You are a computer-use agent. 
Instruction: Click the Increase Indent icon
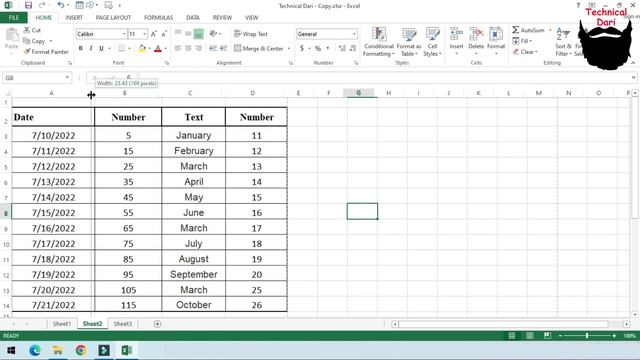[x=223, y=48]
